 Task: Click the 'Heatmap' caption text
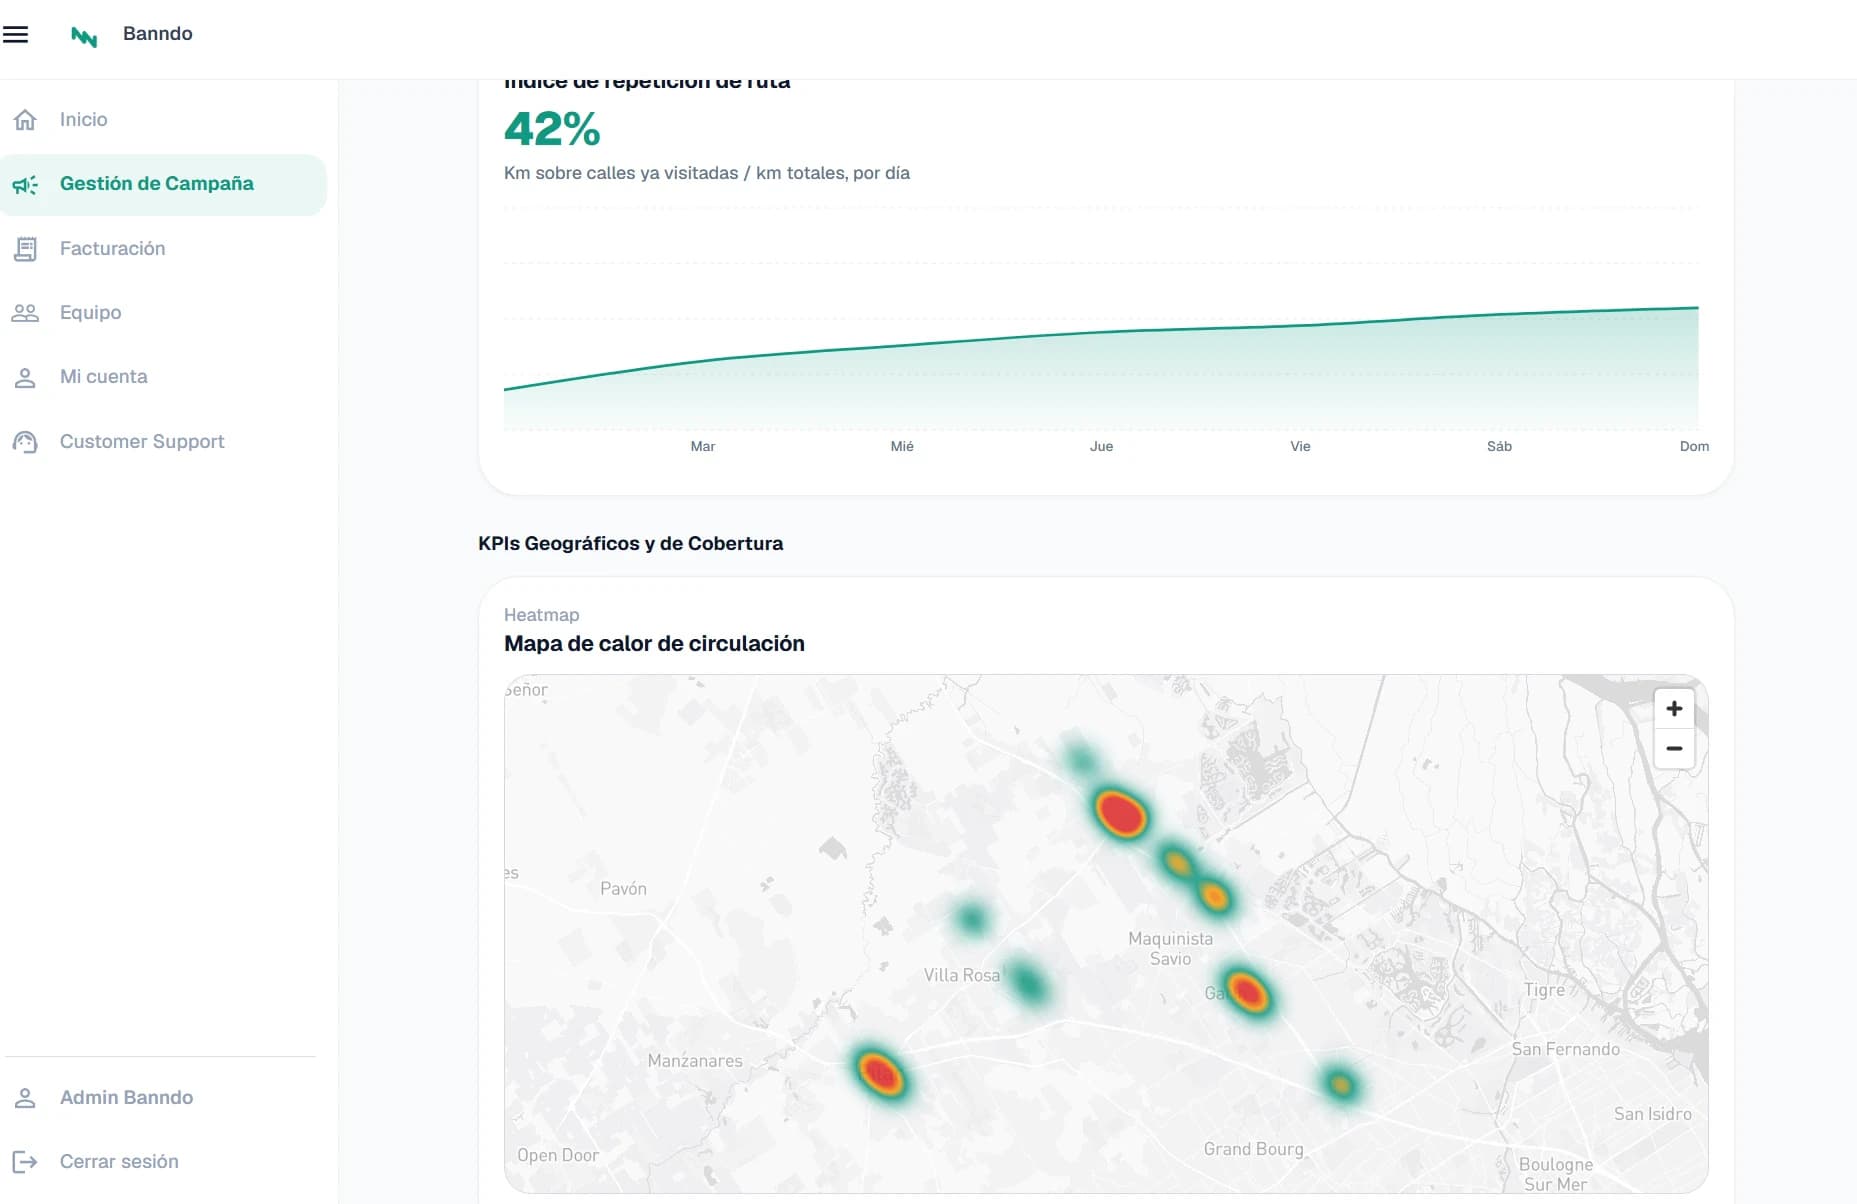click(541, 615)
